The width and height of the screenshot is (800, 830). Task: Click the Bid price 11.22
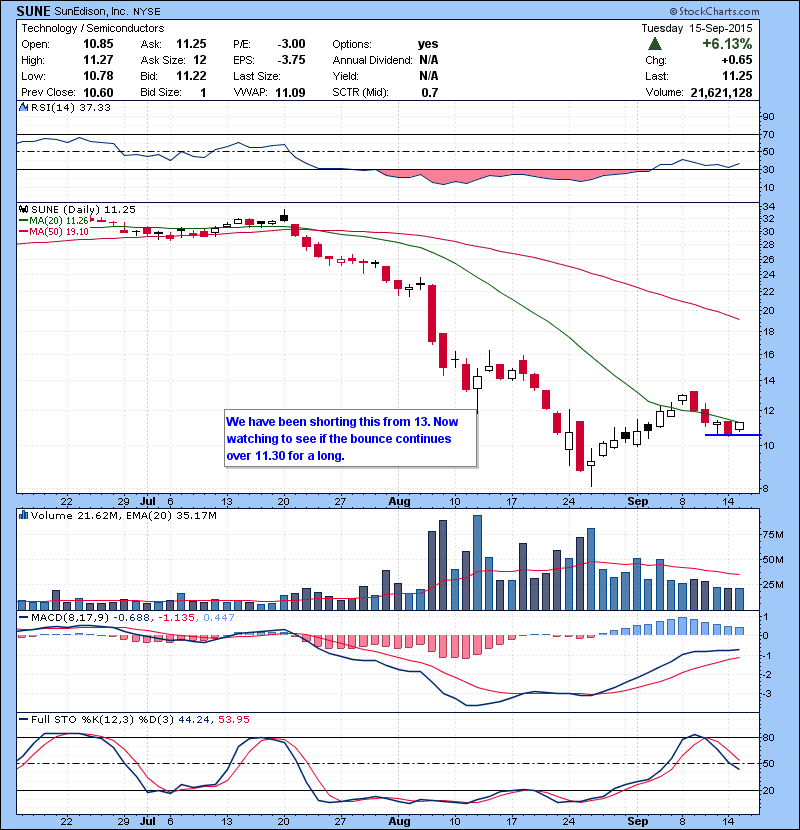191,76
